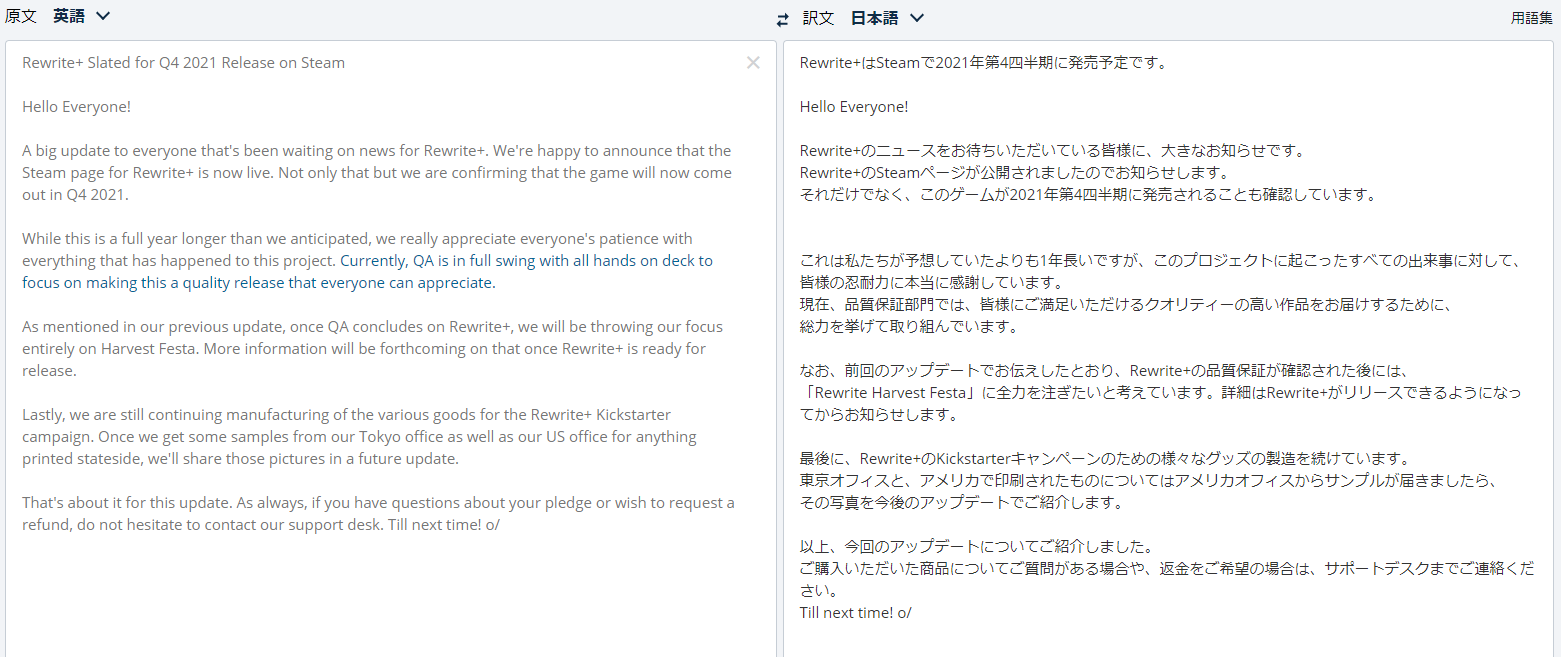
Task: Click the paragraph starting 'A big update to everyone'
Action: pyautogui.click(x=377, y=173)
